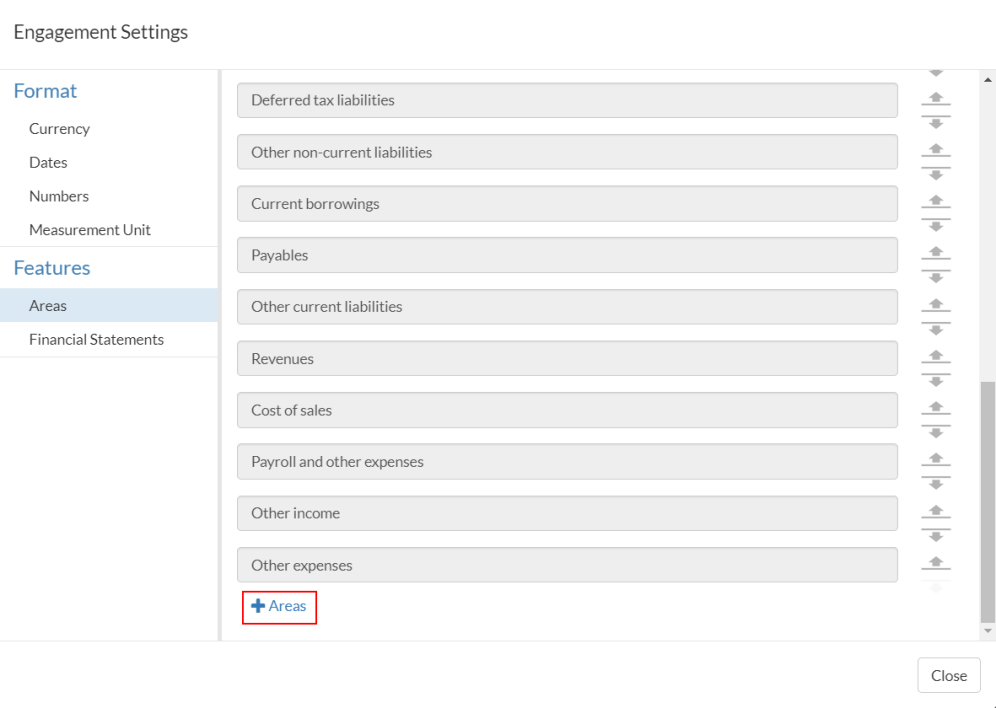Viewport: 996px width, 708px height.
Task: Move Deferred tax liabilities up
Action: pyautogui.click(x=935, y=95)
